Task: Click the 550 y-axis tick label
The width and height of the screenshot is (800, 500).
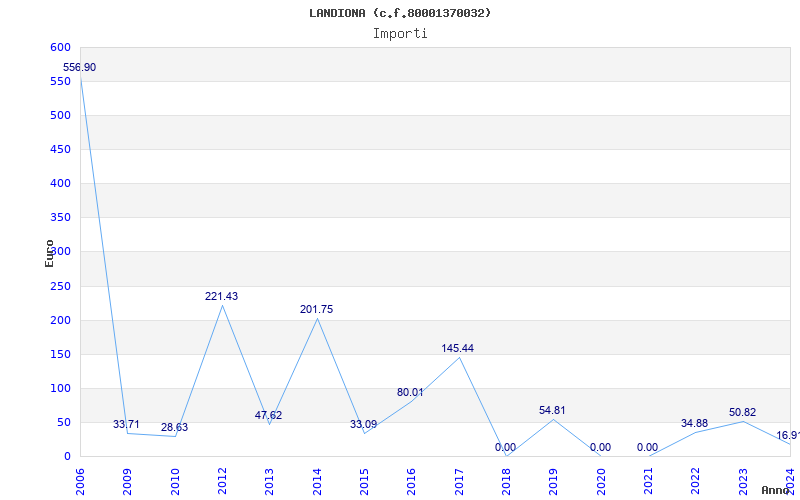Action: pyautogui.click(x=60, y=82)
